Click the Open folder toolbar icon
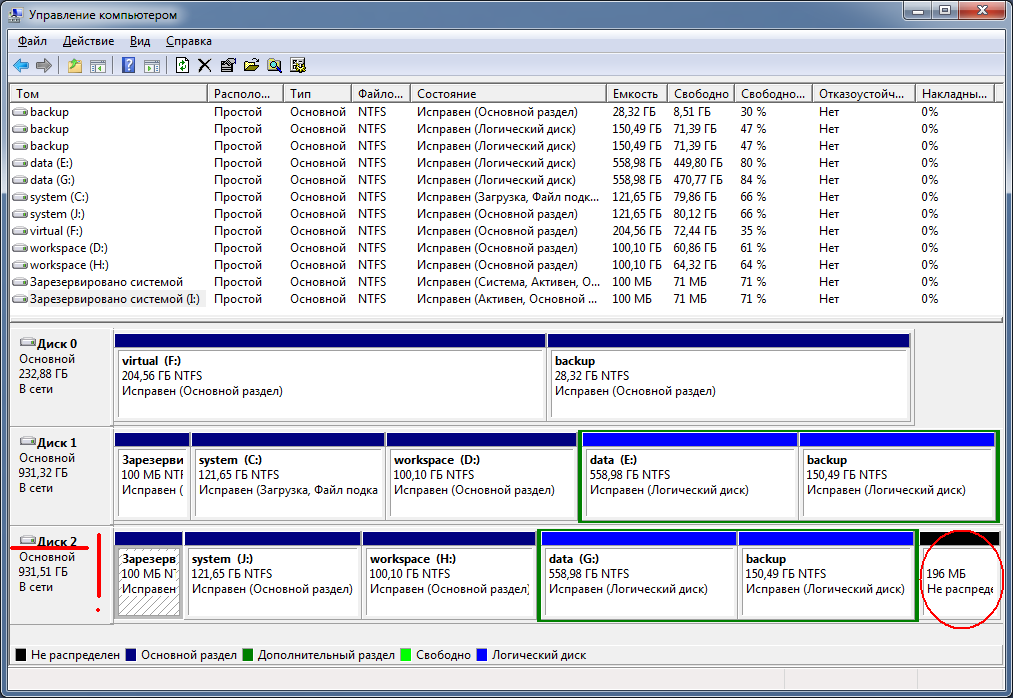The image size is (1013, 698). coord(251,66)
